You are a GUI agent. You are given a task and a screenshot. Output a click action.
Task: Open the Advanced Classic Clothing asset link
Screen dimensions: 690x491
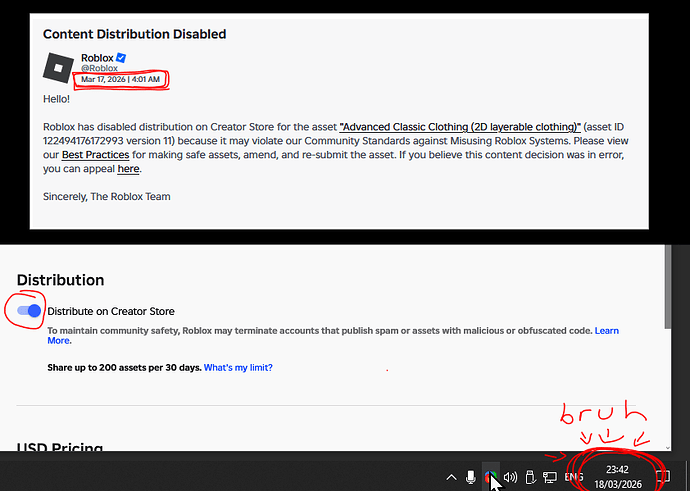[460, 127]
